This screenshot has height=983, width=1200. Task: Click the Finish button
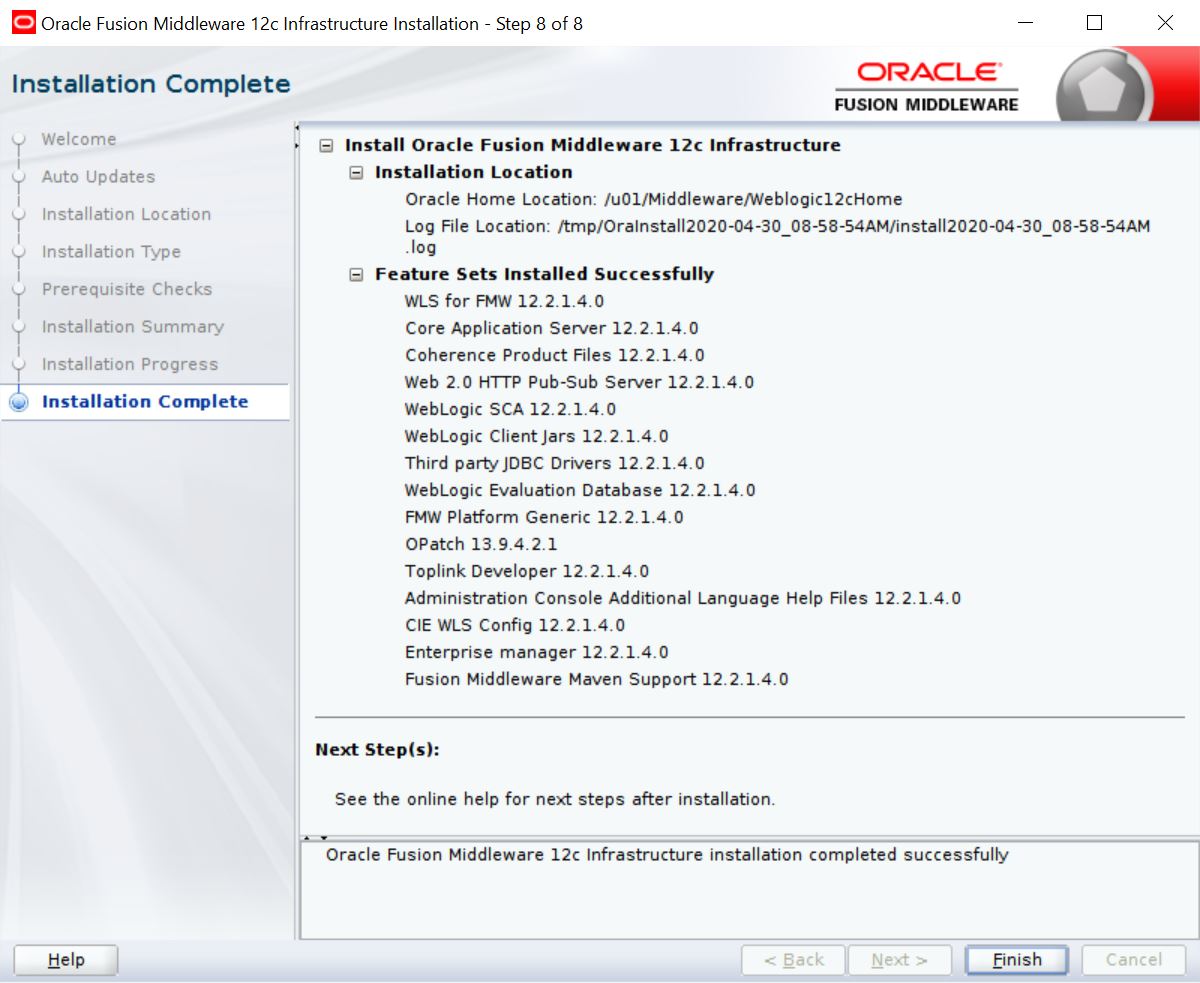pyautogui.click(x=1016, y=960)
